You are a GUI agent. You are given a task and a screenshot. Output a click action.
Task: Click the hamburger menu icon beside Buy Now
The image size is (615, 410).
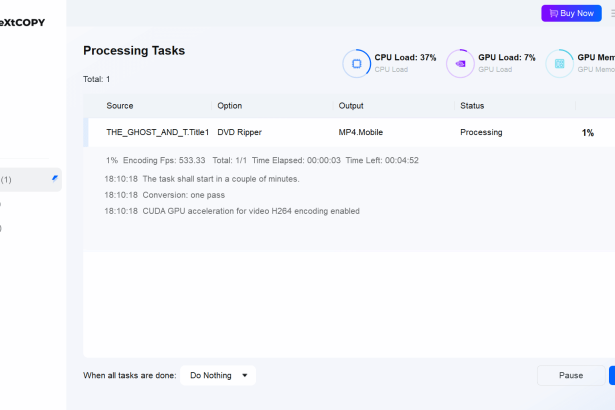tap(611, 13)
